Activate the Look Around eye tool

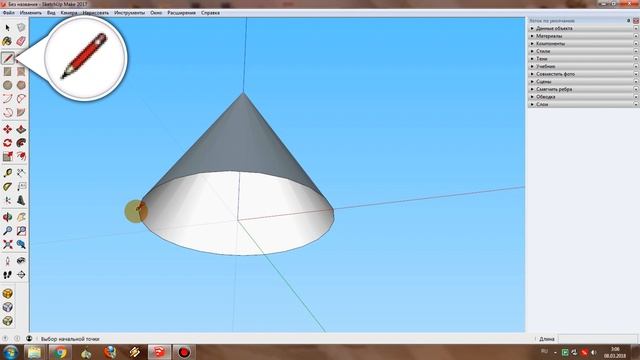(21, 261)
